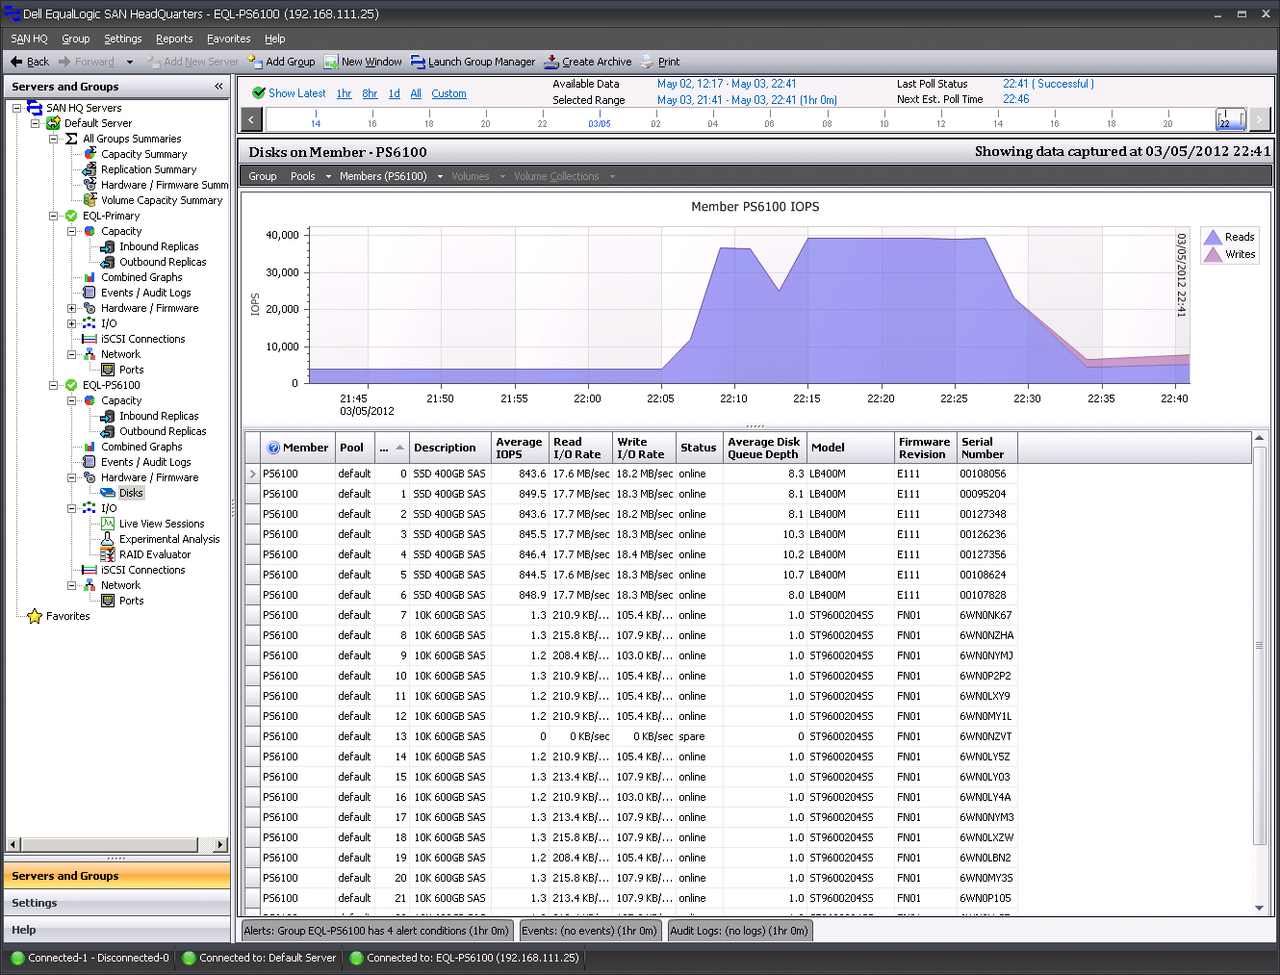Open the Help menu
1280x975 pixels.
pos(275,39)
